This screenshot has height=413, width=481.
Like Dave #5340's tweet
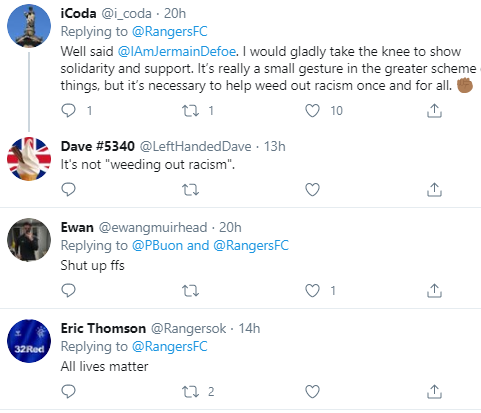pyautogui.click(x=312, y=190)
